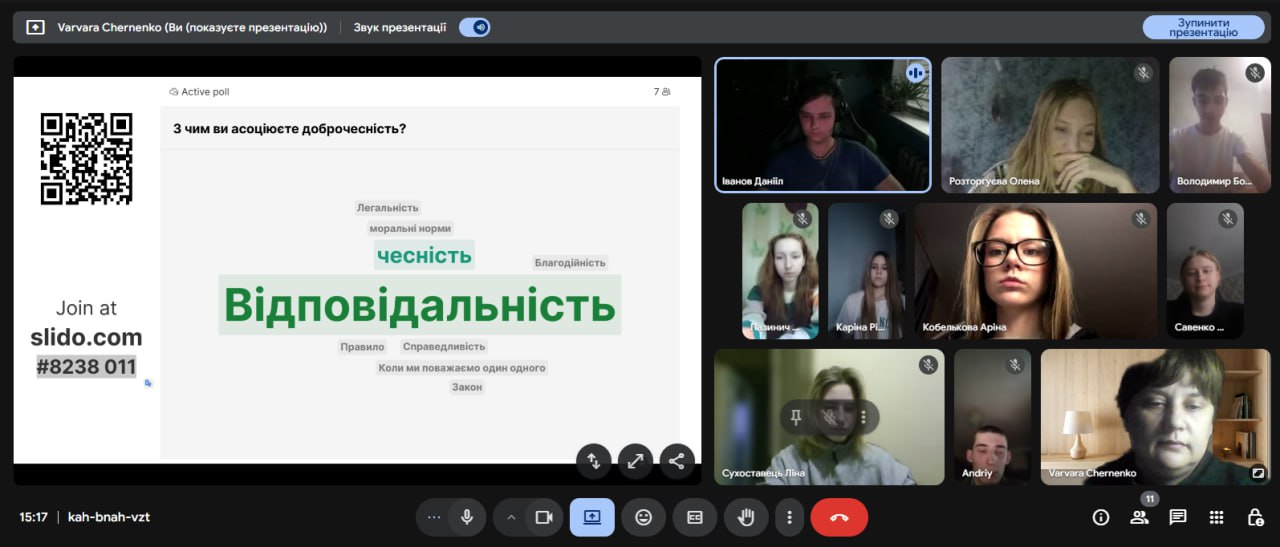Open the emoji reactions button
1280x547 pixels.
[643, 517]
